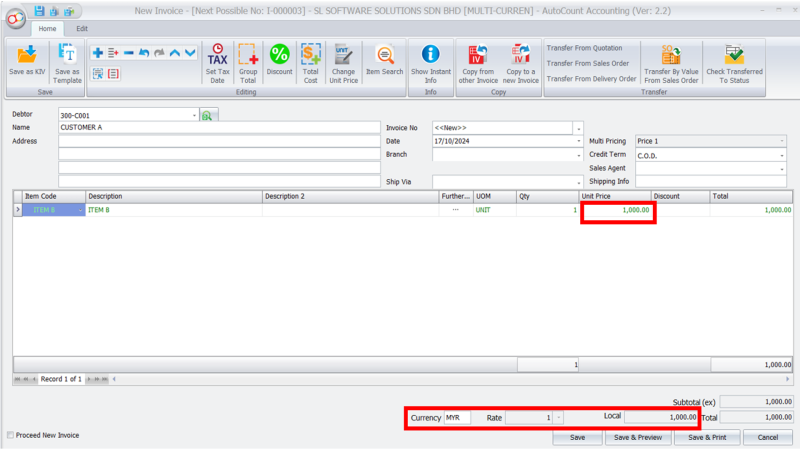
Task: Choose Transfer From Quotation
Action: tap(584, 48)
